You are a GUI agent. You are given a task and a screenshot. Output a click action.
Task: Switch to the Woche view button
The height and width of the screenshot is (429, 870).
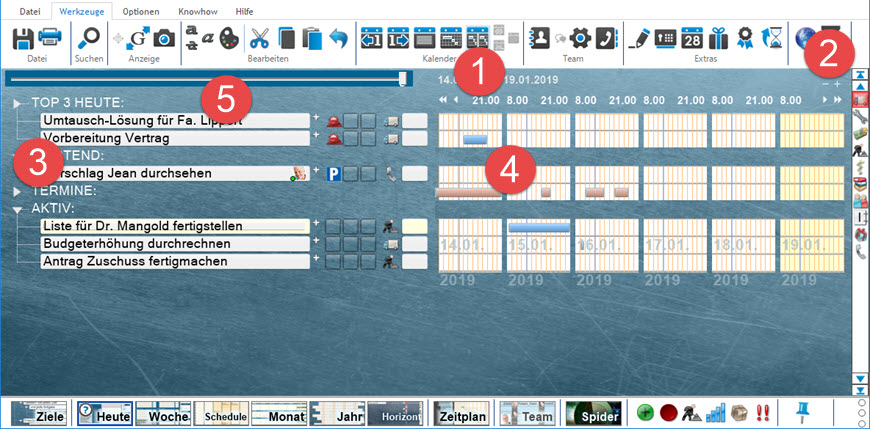point(163,412)
